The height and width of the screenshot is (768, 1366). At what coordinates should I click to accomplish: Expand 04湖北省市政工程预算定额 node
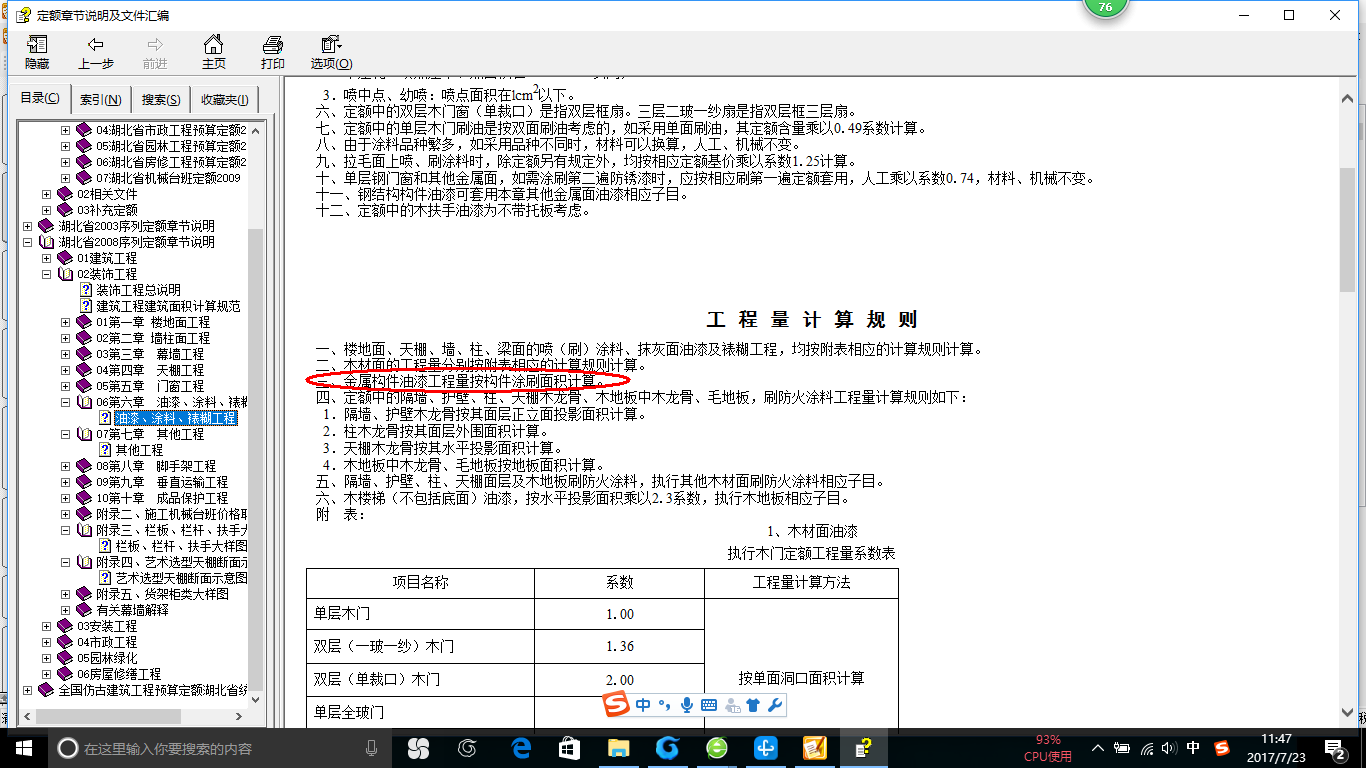tap(66, 130)
